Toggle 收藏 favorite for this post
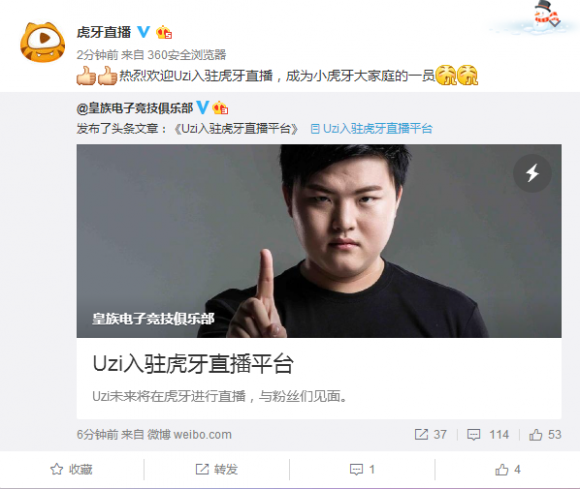The width and height of the screenshot is (580, 489). click(71, 469)
